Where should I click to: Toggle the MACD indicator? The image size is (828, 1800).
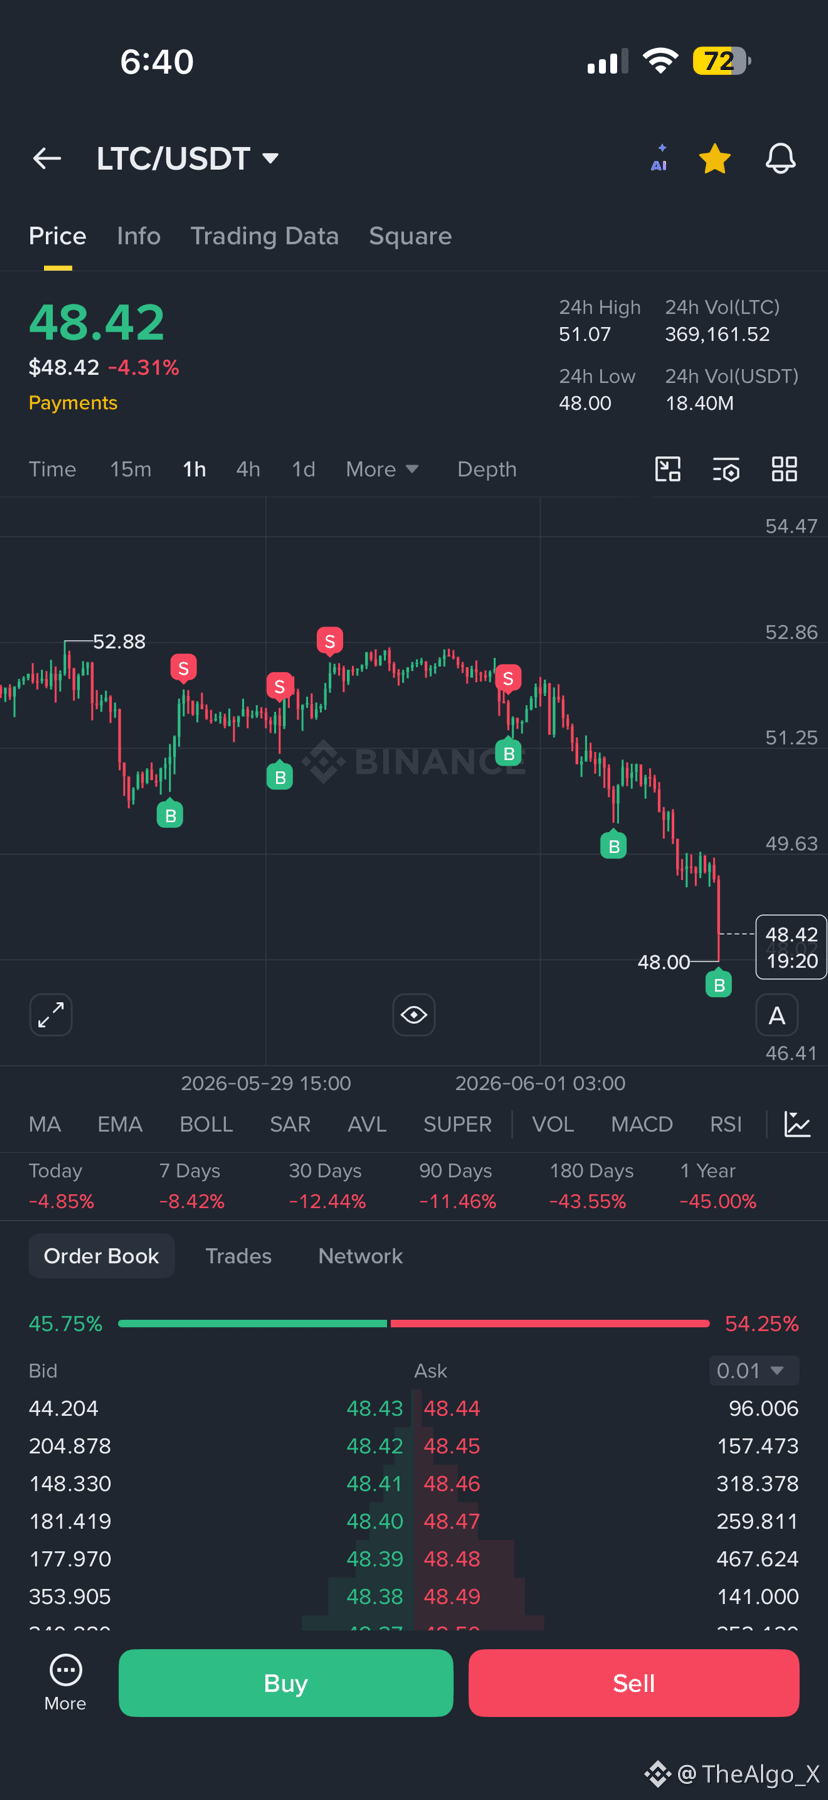(642, 1124)
